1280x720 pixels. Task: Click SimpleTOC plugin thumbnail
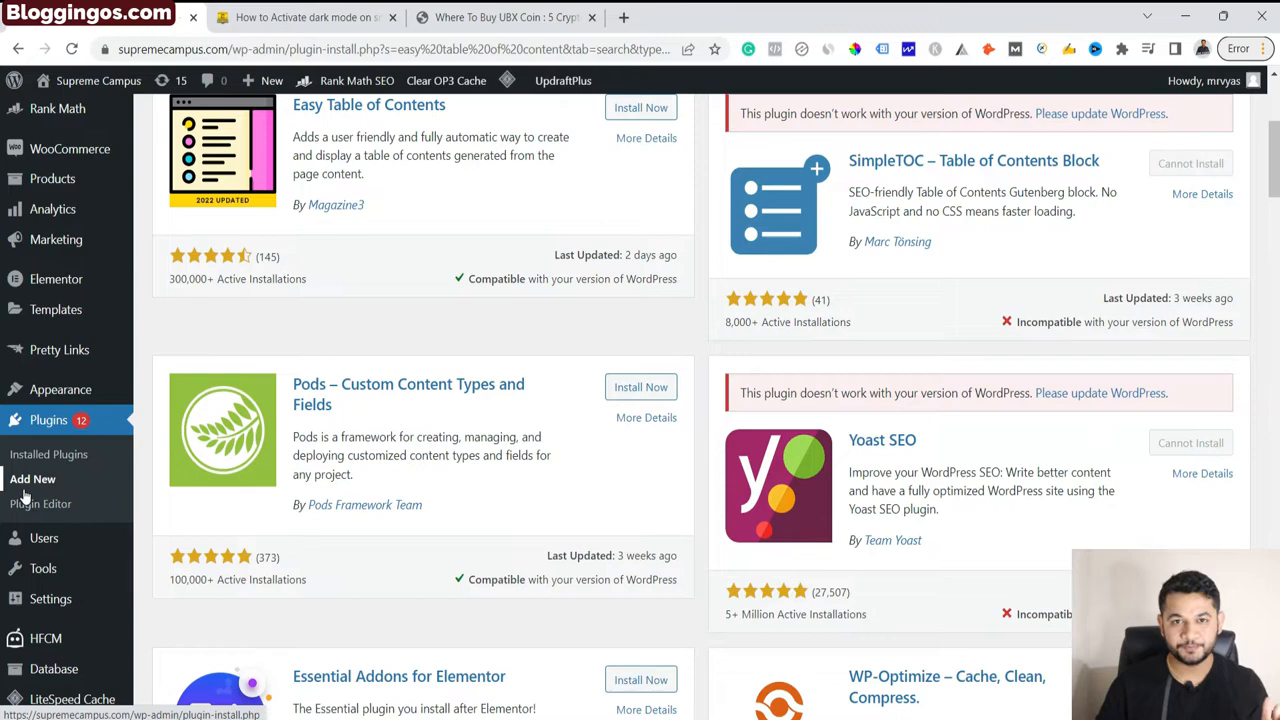tap(779, 205)
